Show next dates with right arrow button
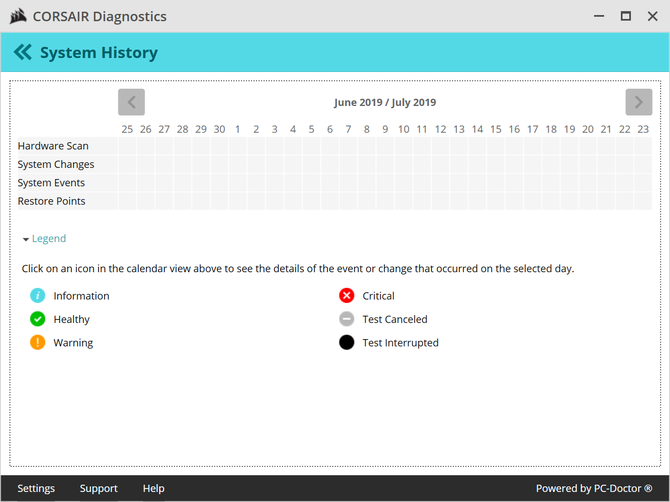 (x=639, y=102)
